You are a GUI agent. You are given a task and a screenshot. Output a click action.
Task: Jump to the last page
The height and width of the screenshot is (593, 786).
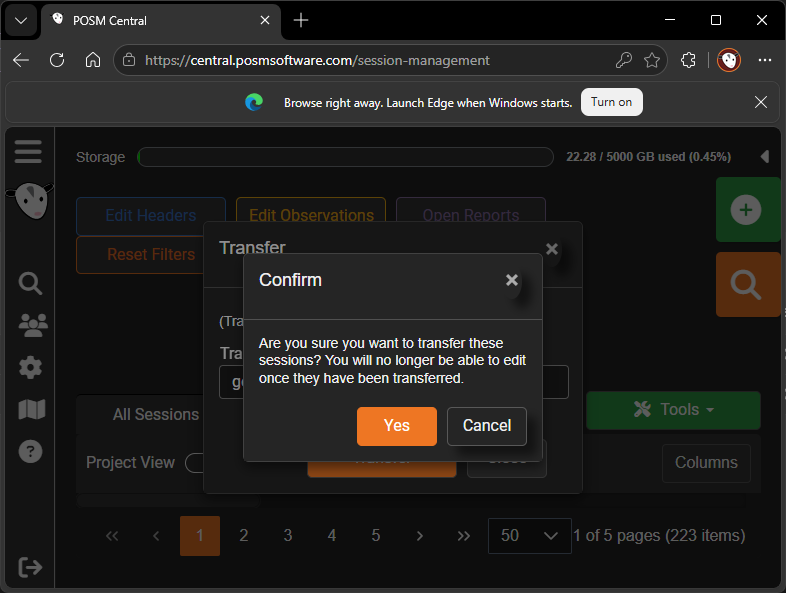(x=464, y=535)
